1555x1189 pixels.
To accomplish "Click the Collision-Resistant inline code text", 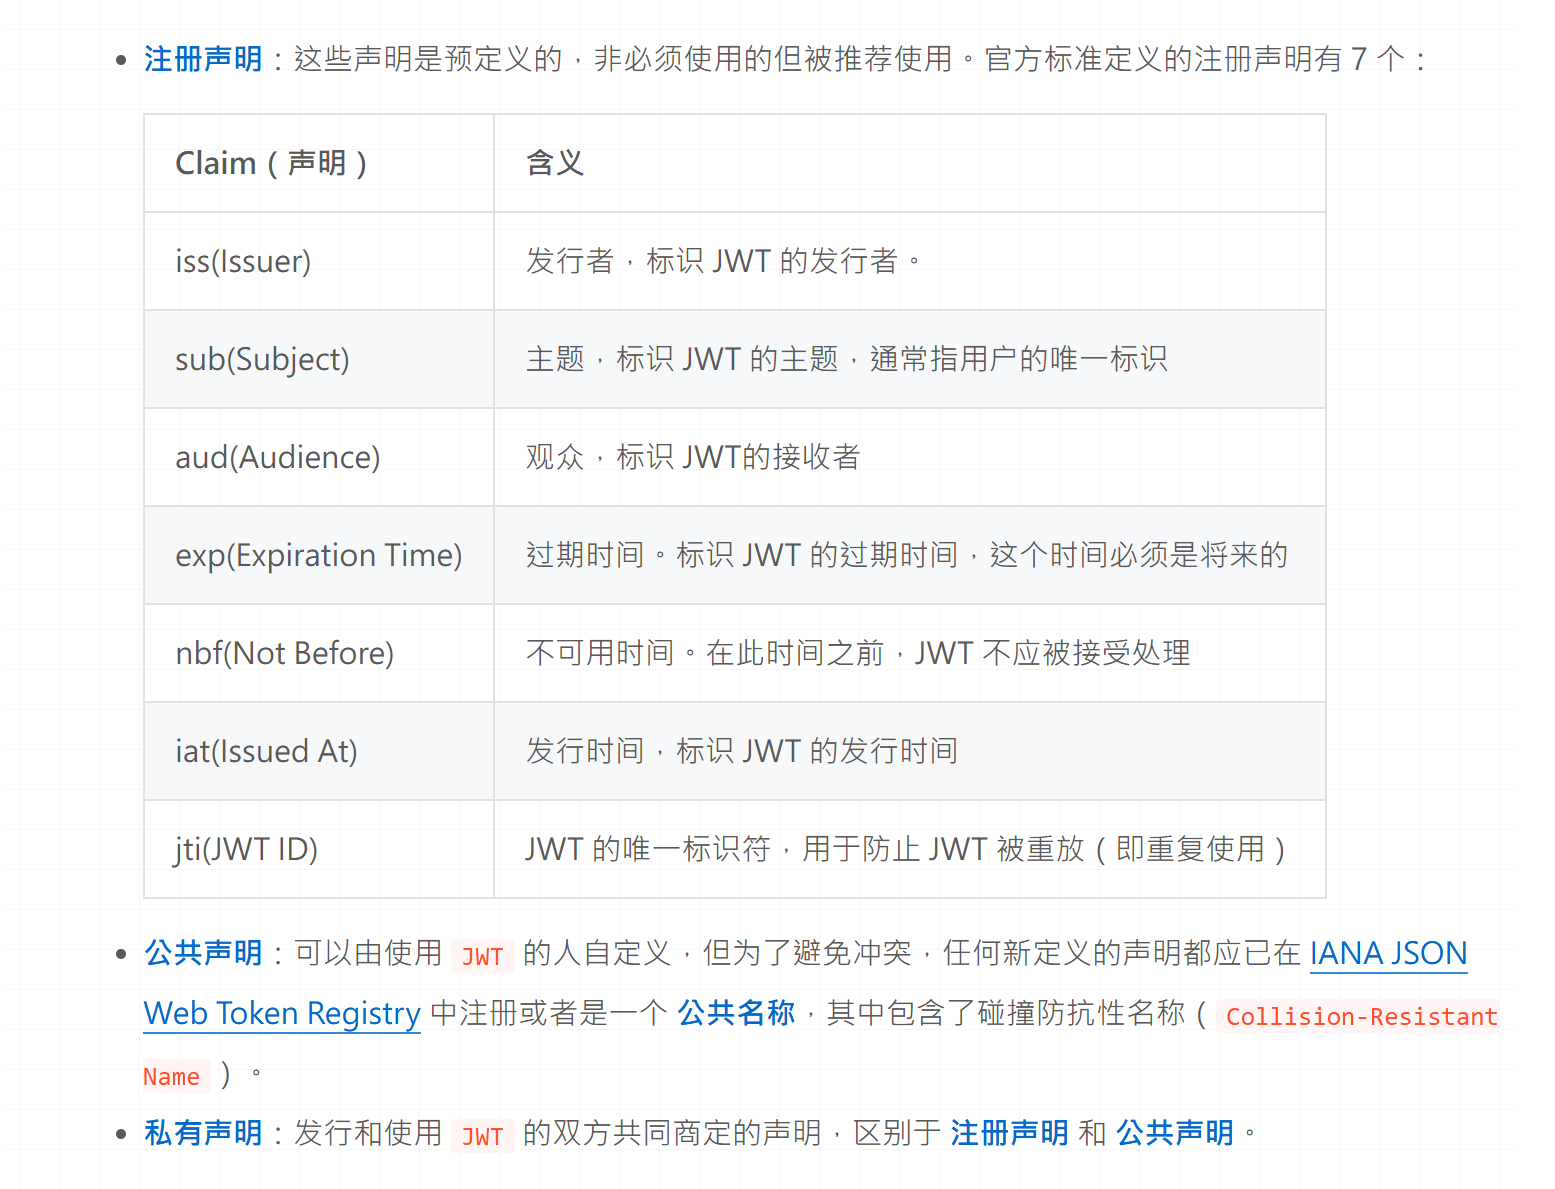I will point(1361,1017).
